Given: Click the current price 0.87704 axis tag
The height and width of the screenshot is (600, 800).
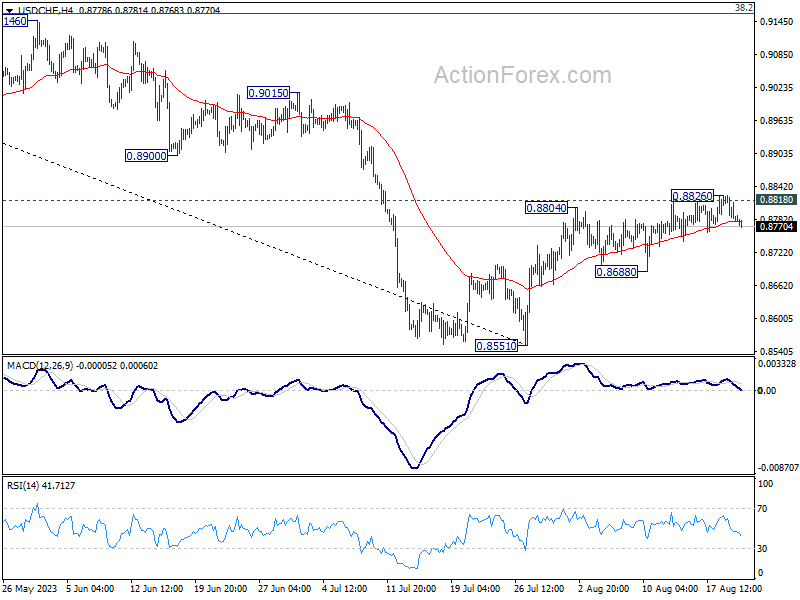Looking at the screenshot, I should 777,227.
